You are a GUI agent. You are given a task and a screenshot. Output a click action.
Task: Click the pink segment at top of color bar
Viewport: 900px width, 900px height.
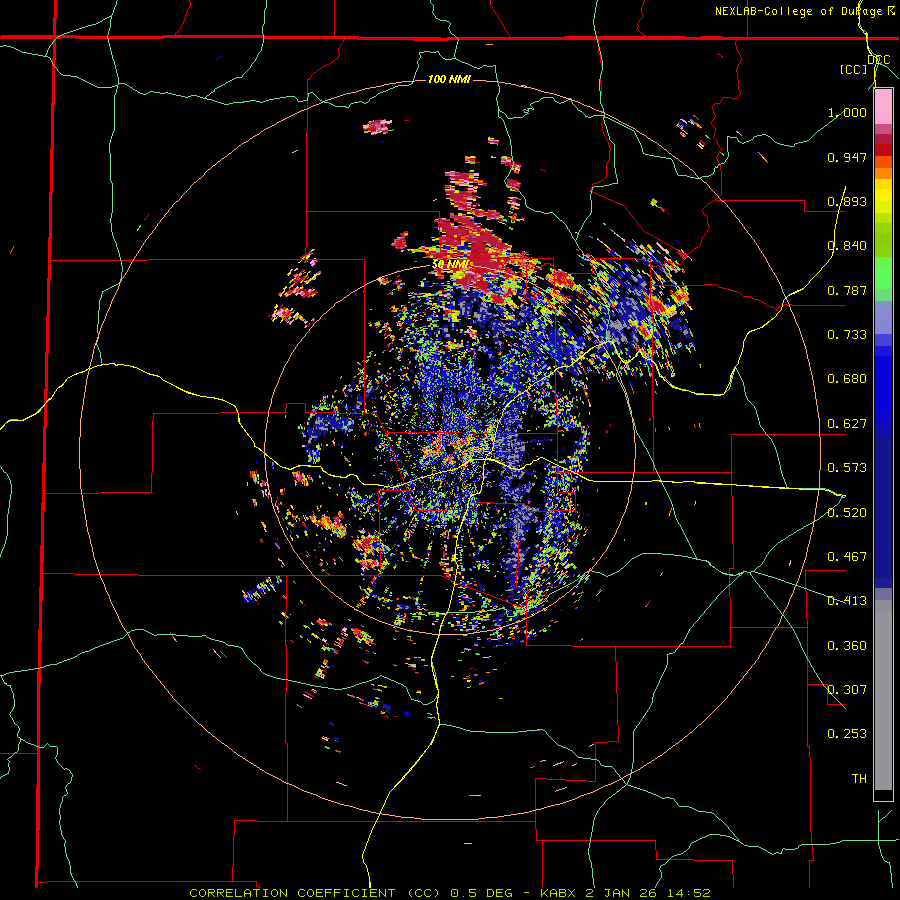pyautogui.click(x=883, y=107)
